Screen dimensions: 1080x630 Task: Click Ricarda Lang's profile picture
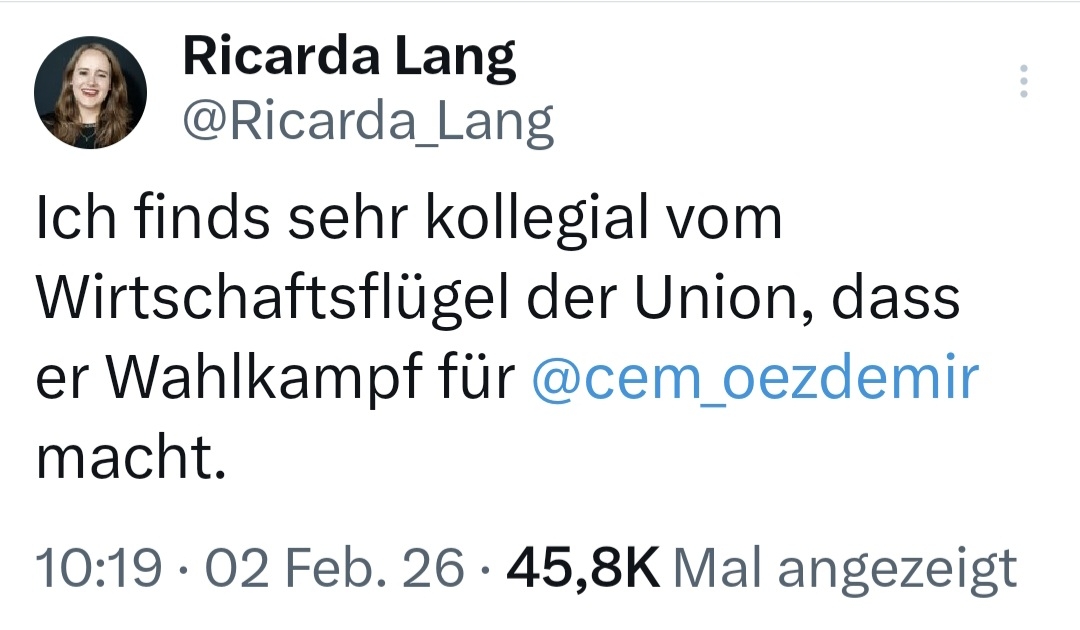91,95
